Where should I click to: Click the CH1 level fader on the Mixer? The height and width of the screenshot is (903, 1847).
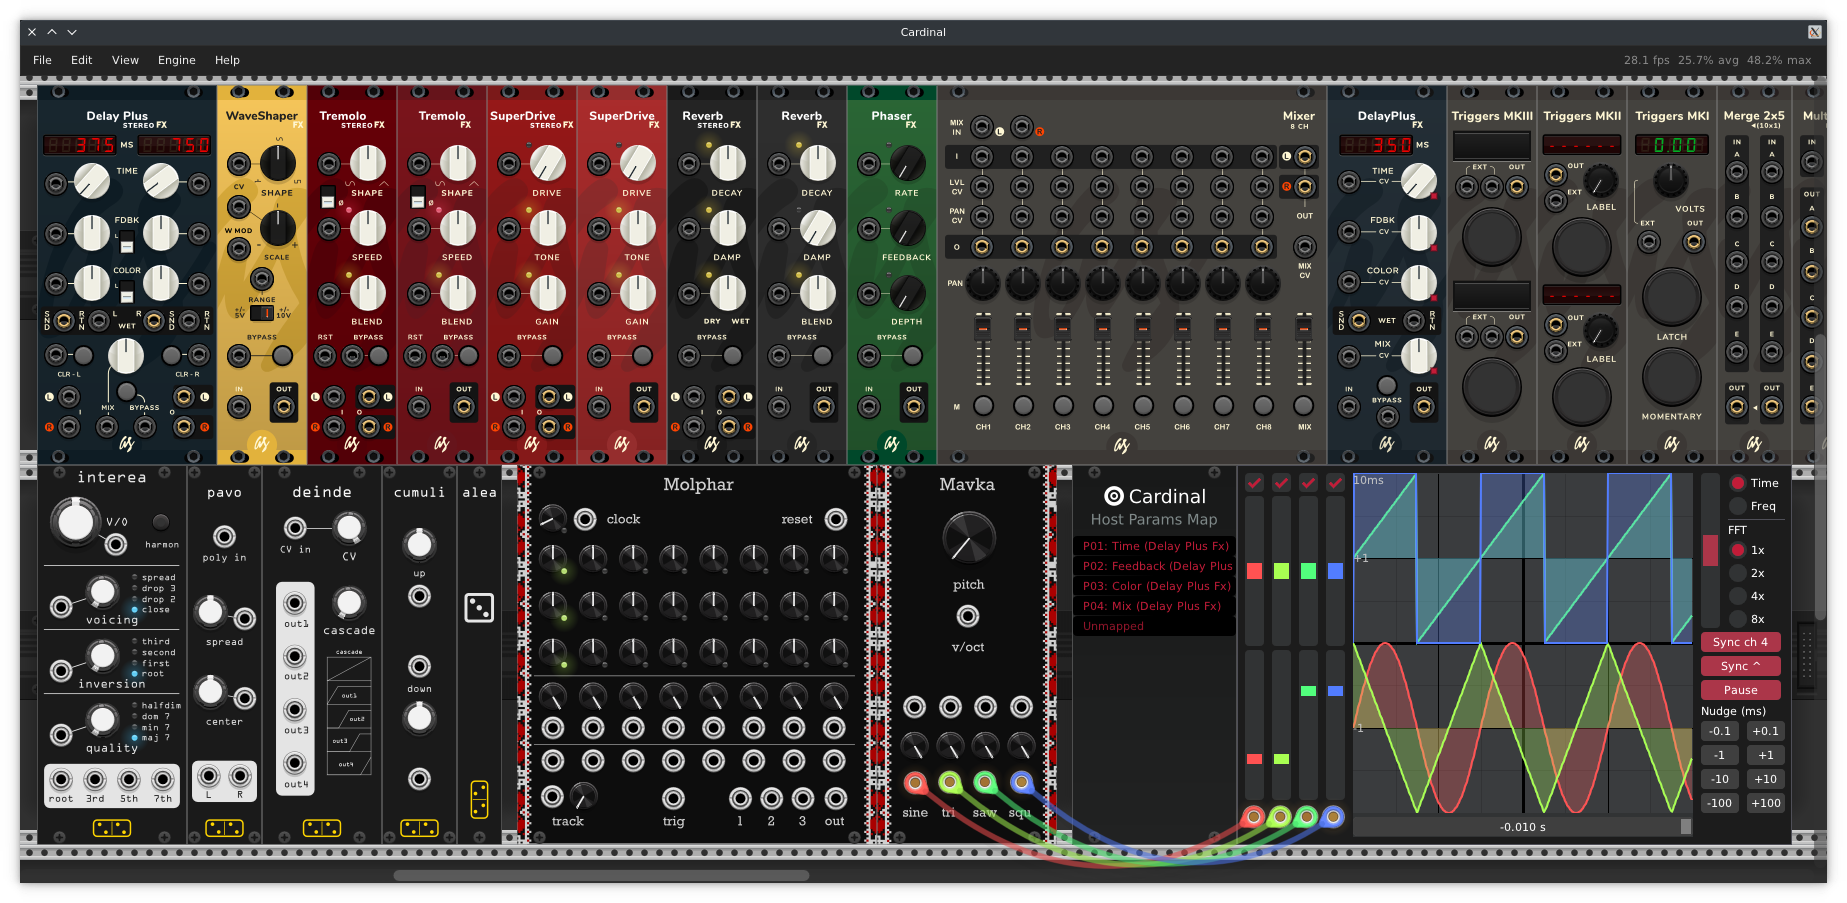tap(982, 330)
